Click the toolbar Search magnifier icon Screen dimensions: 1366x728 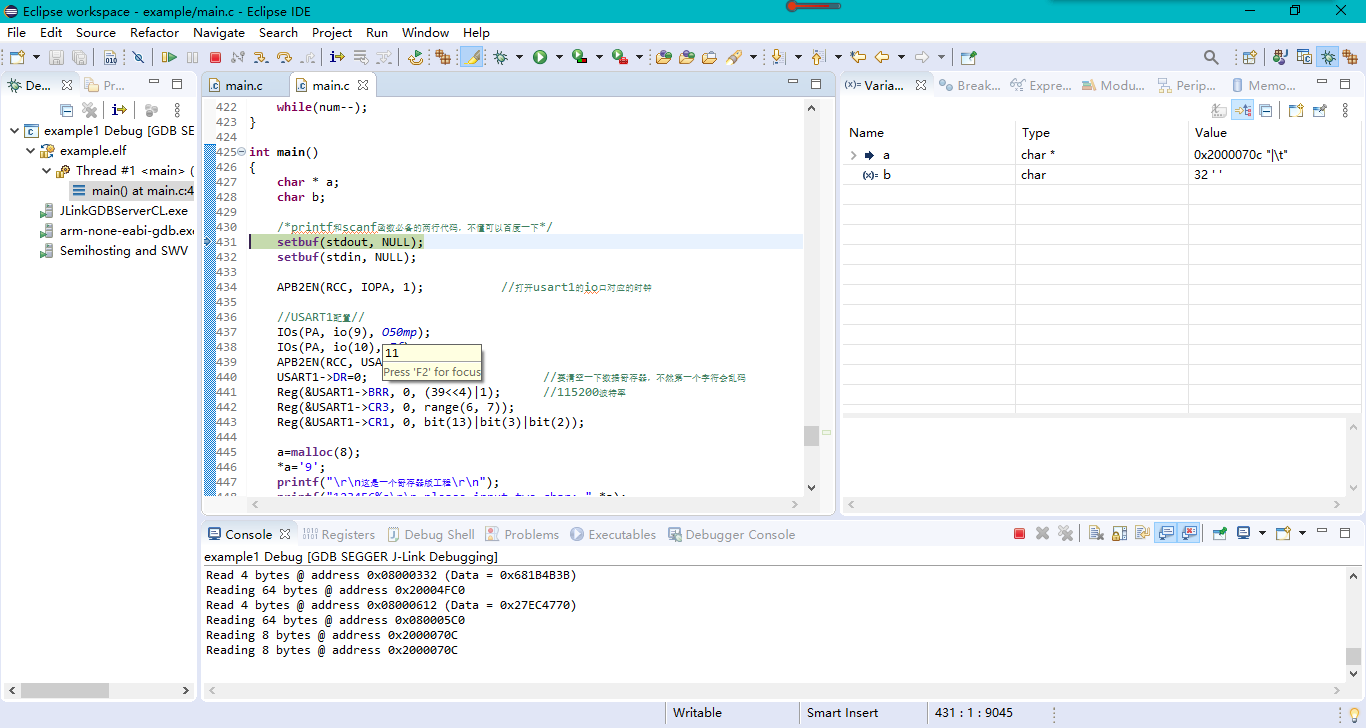tap(1211, 57)
